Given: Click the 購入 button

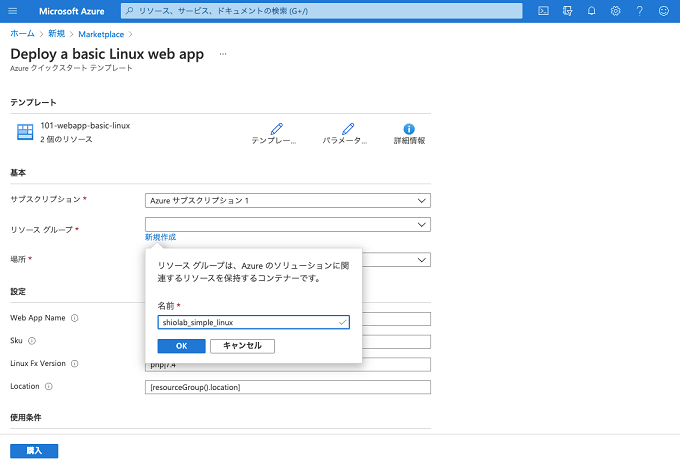Looking at the screenshot, I should point(34,451).
